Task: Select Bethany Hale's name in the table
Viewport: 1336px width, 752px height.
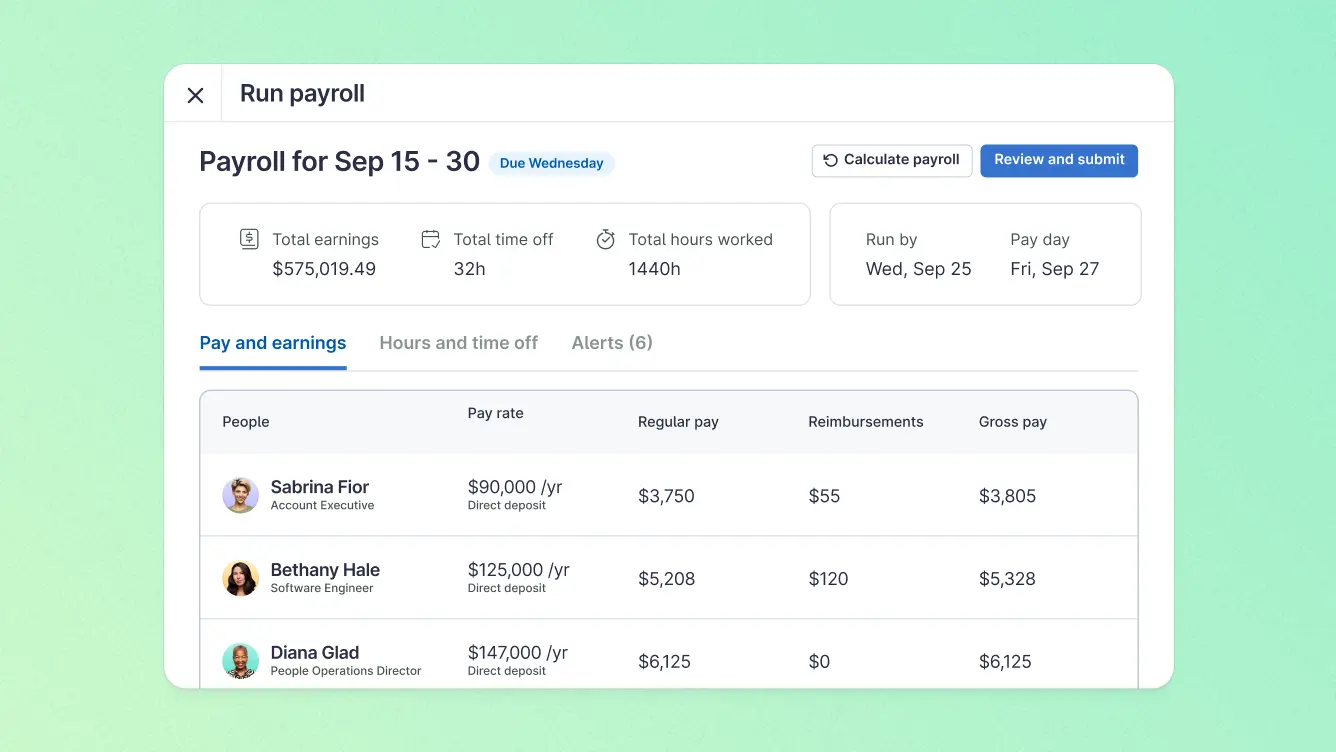Action: (x=325, y=570)
